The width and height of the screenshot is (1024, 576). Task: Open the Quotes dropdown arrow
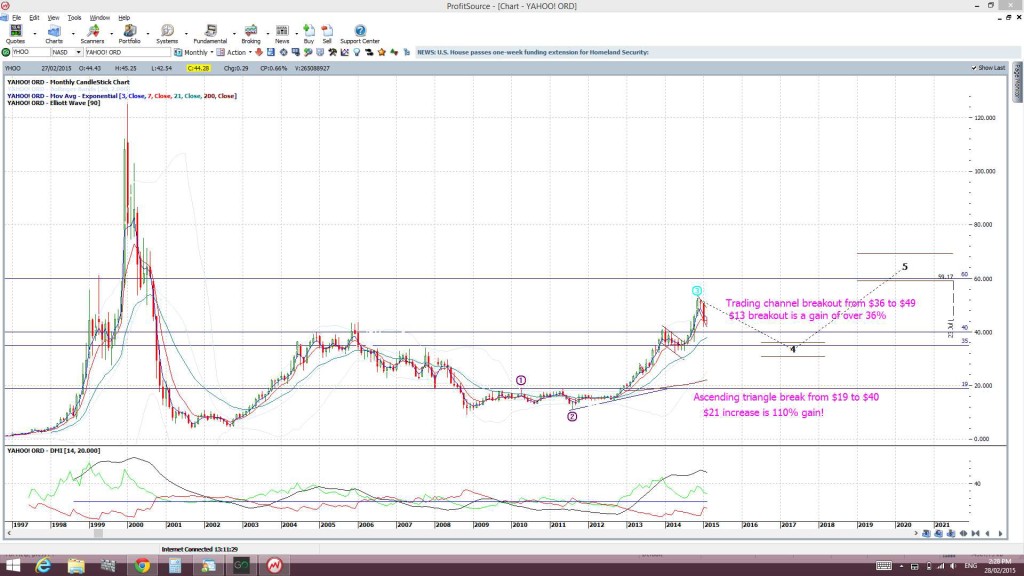(x=35, y=33)
